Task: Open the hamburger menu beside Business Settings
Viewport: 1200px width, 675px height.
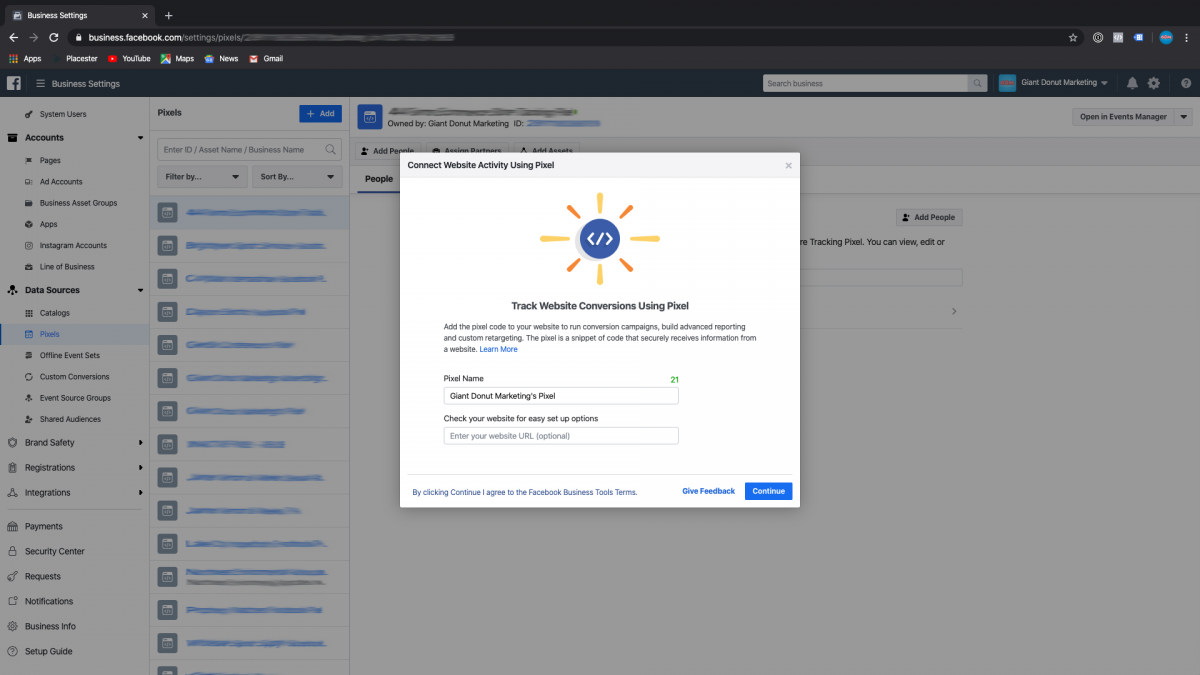Action: [40, 83]
